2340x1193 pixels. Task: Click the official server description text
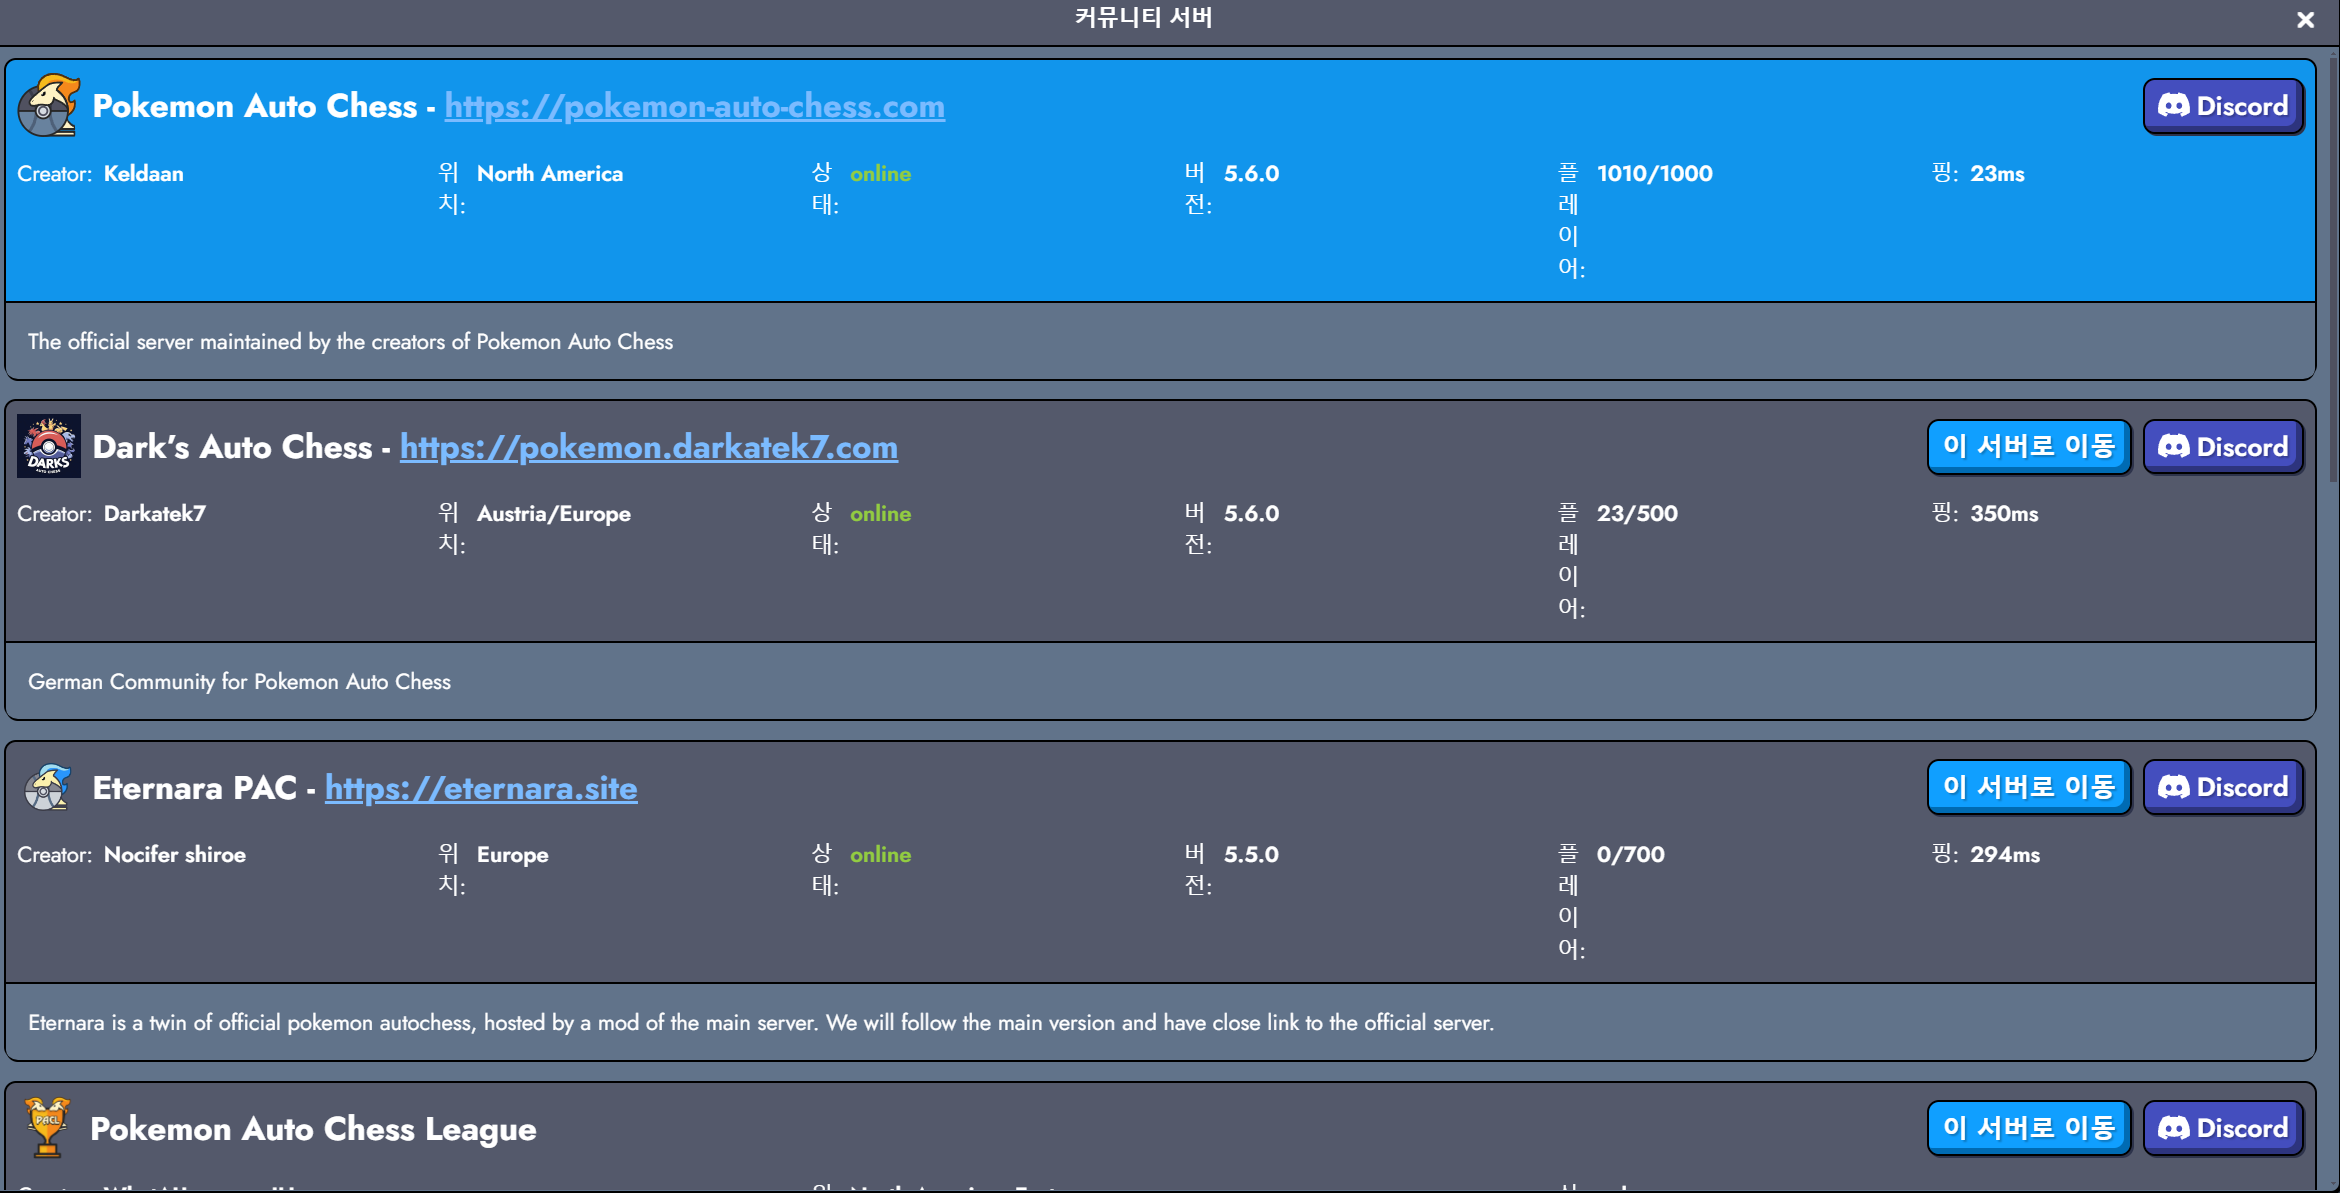click(350, 342)
